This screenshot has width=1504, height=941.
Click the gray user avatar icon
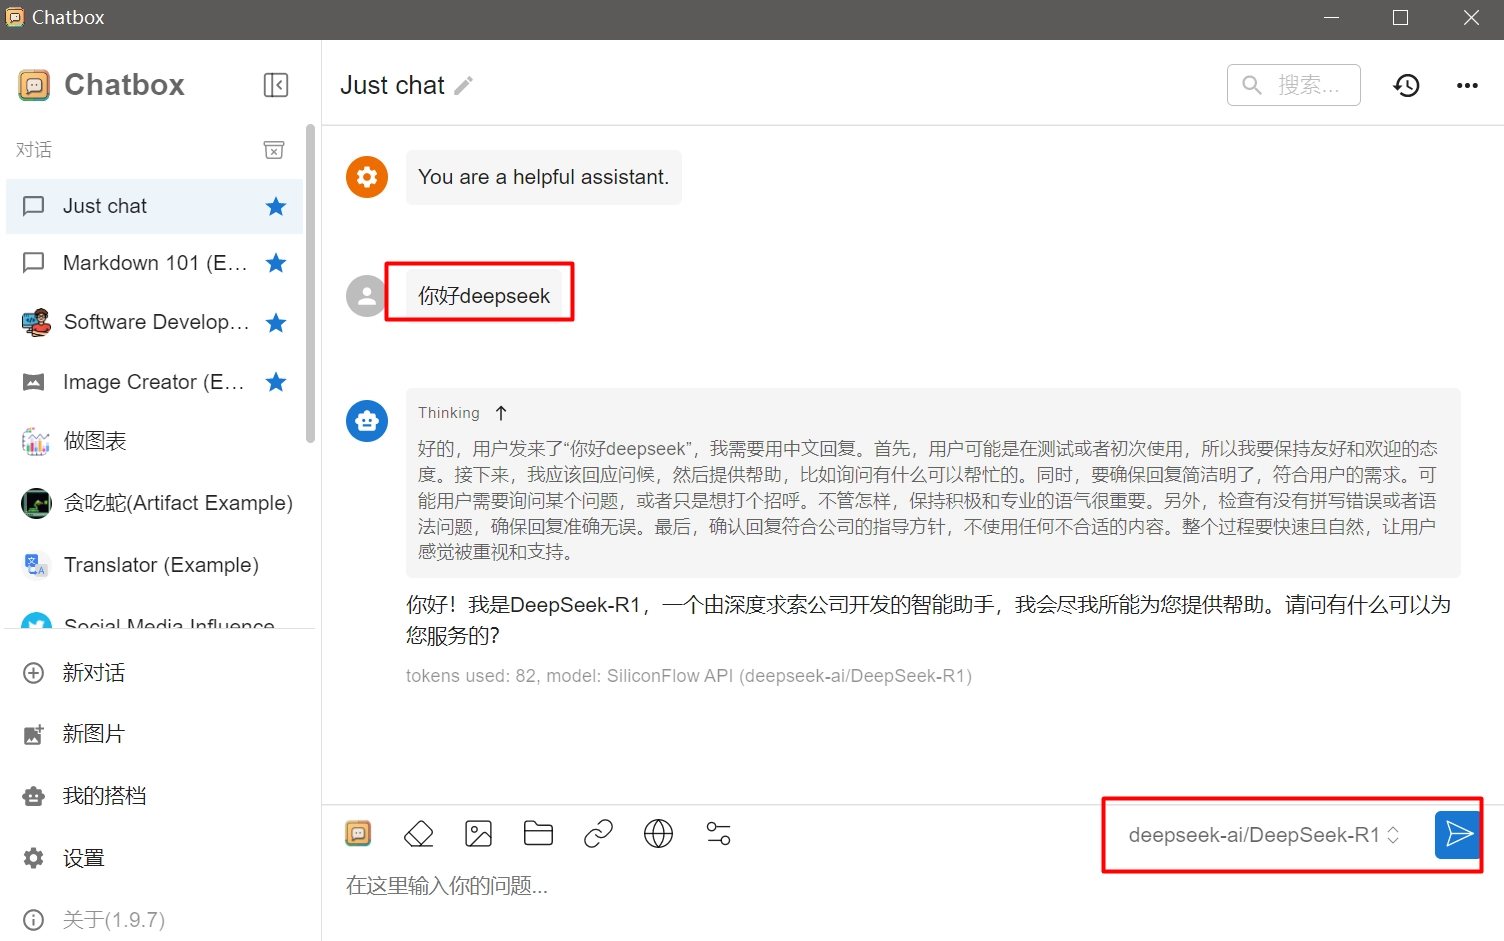pos(367,296)
